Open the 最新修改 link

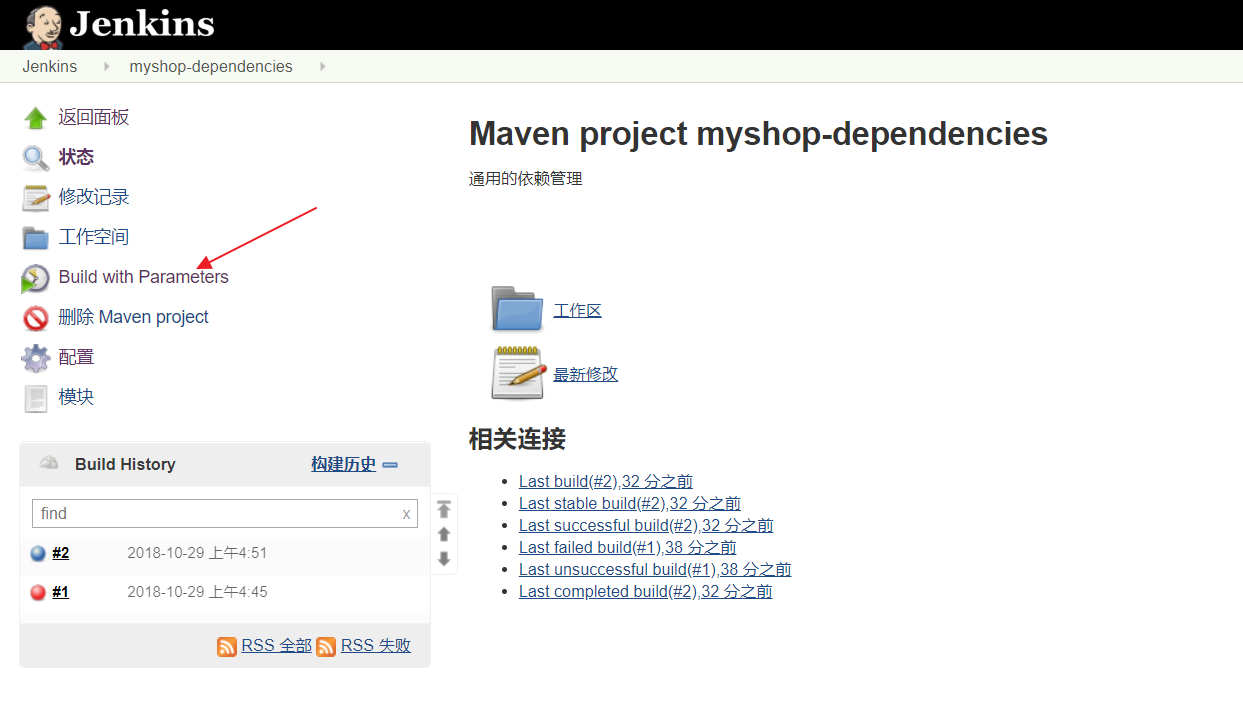click(x=585, y=374)
